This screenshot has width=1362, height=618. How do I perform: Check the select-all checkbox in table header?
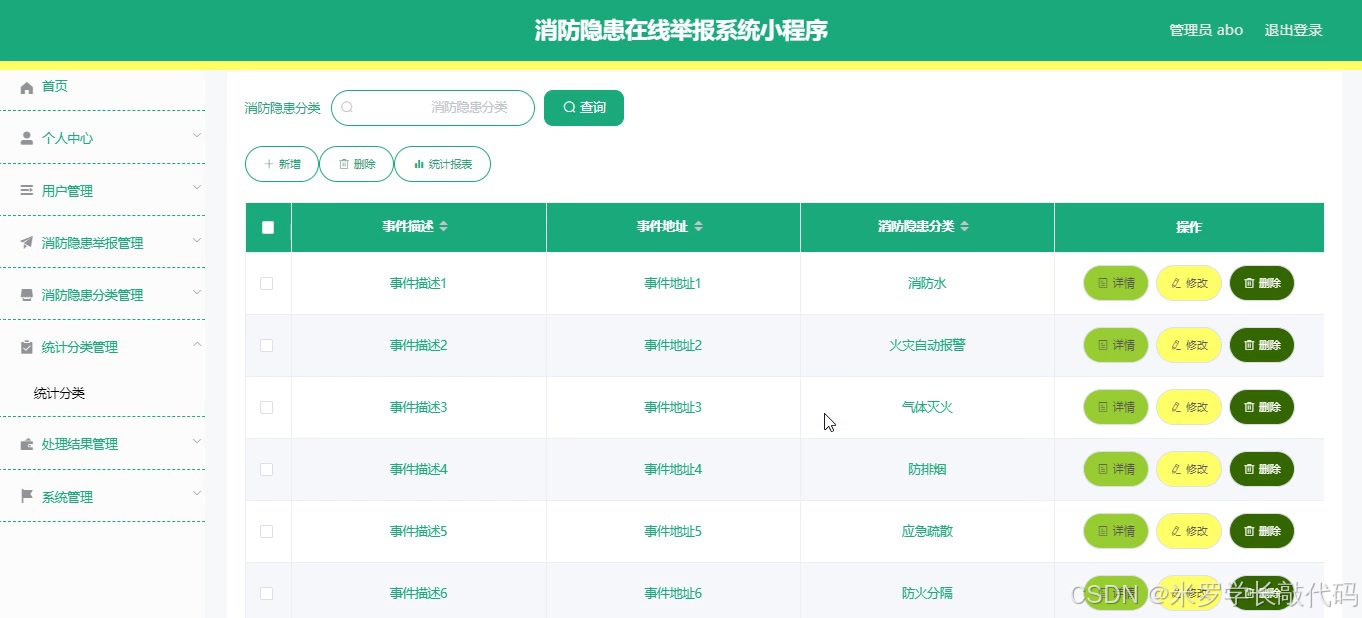click(x=267, y=227)
